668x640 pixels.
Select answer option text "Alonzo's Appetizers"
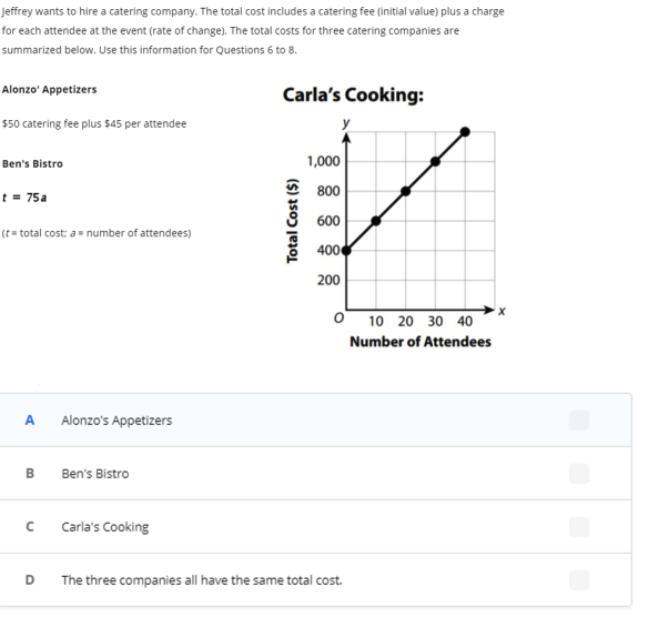[116, 420]
